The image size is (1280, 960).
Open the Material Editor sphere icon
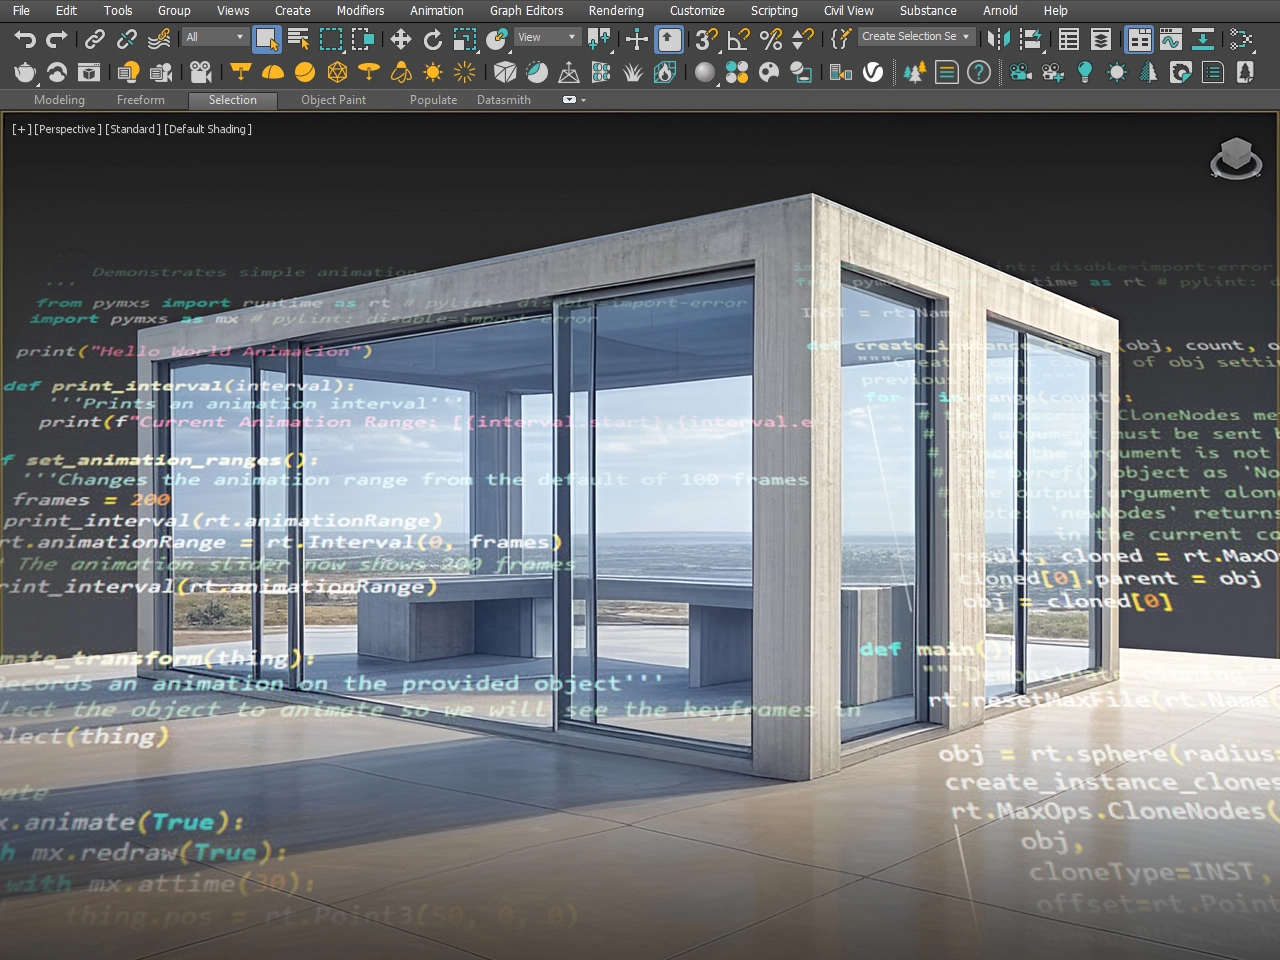705,72
